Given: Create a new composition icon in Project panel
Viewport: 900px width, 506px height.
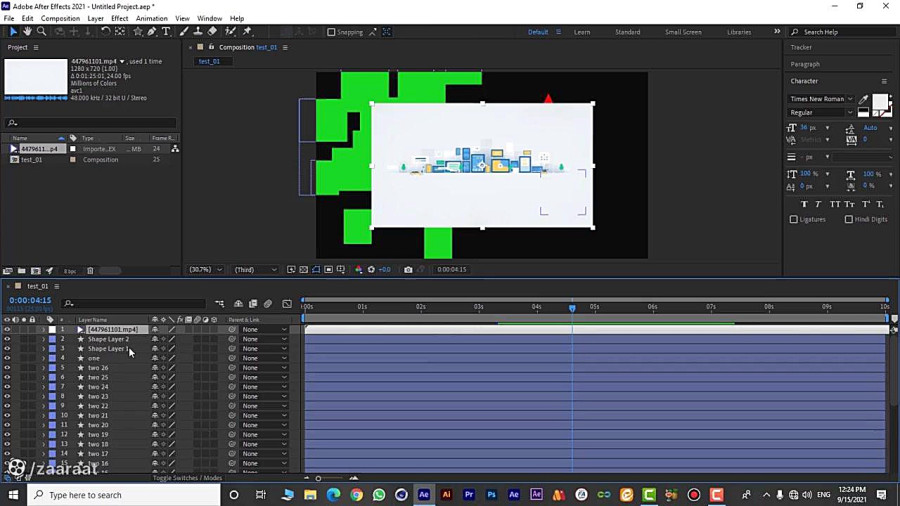Looking at the screenshot, I should coord(36,271).
